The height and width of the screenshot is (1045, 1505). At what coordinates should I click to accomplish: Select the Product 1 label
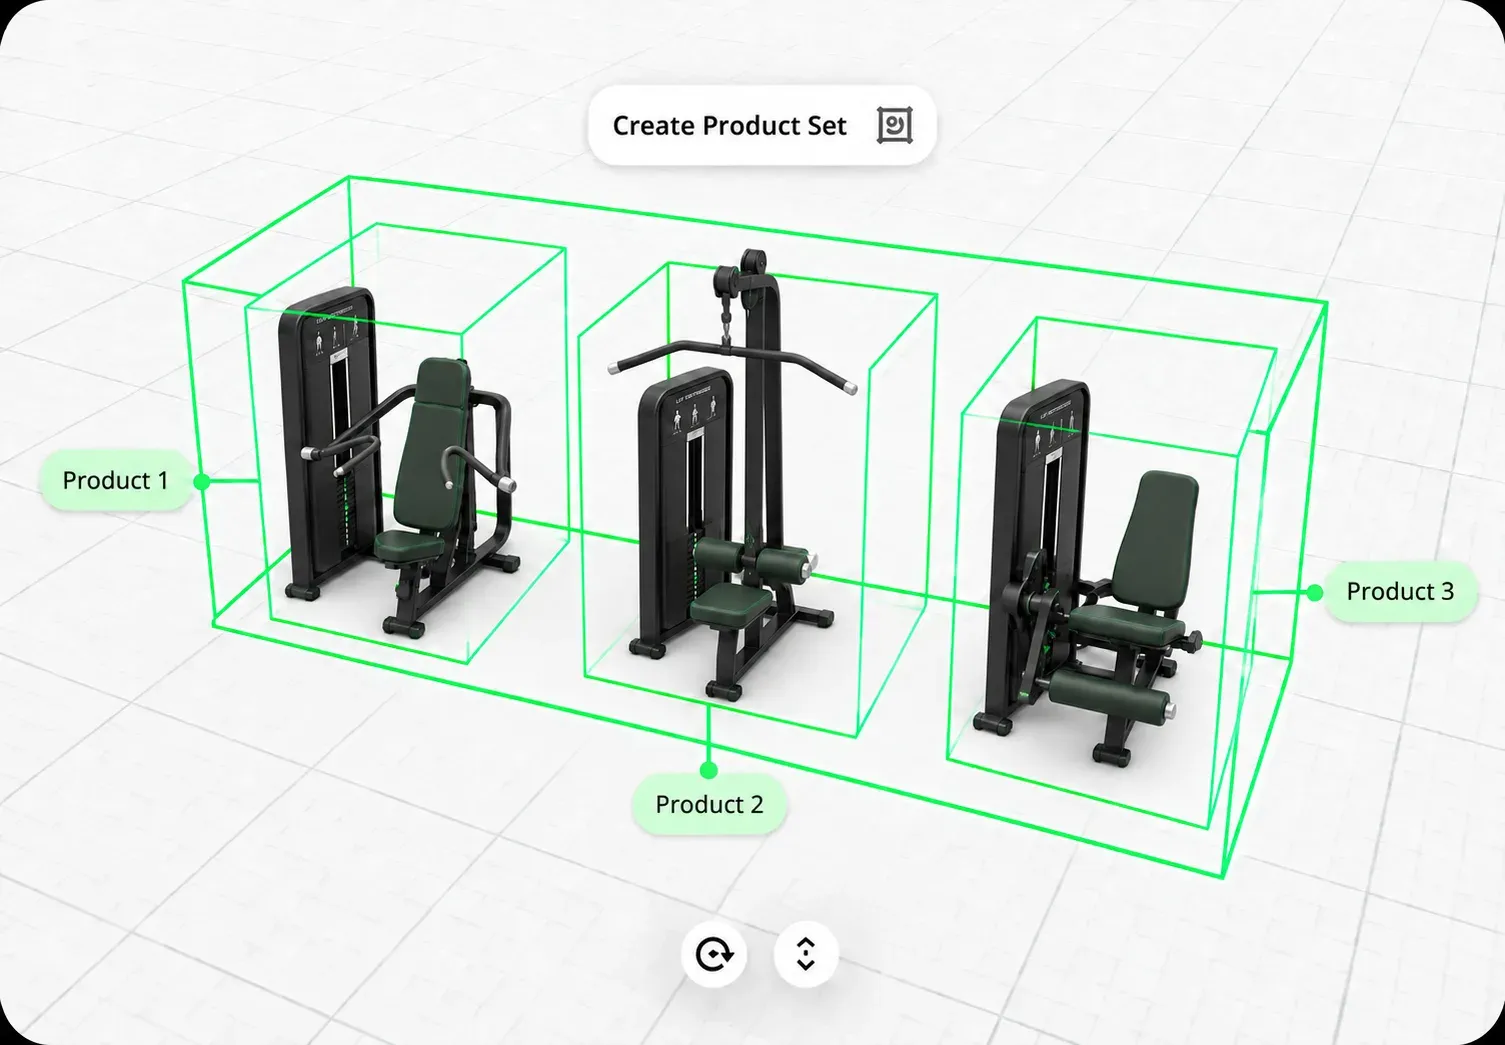coord(116,480)
